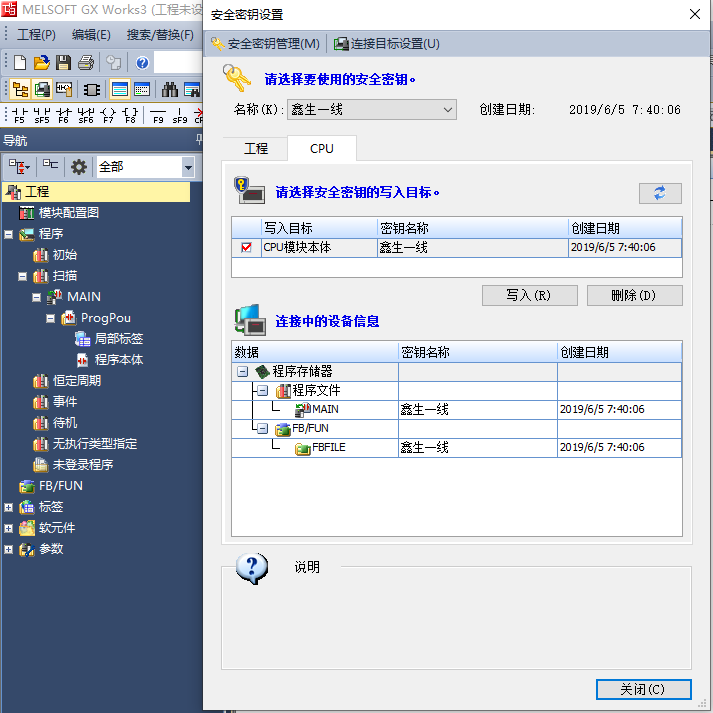Click the New project toolbar icon
713x713 pixels.
point(21,62)
